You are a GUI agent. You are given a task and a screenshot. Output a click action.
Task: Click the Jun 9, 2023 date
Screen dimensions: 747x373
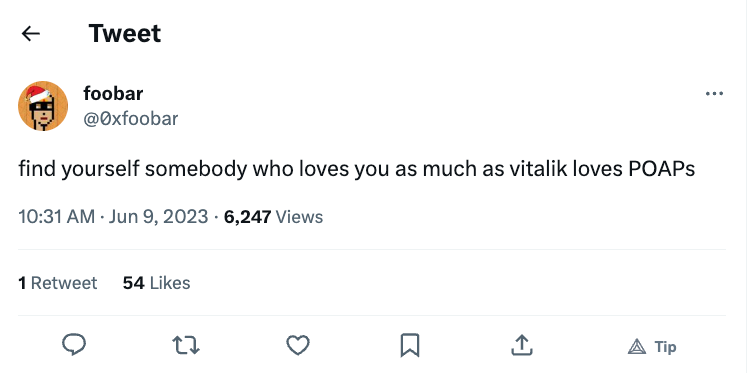coord(159,217)
